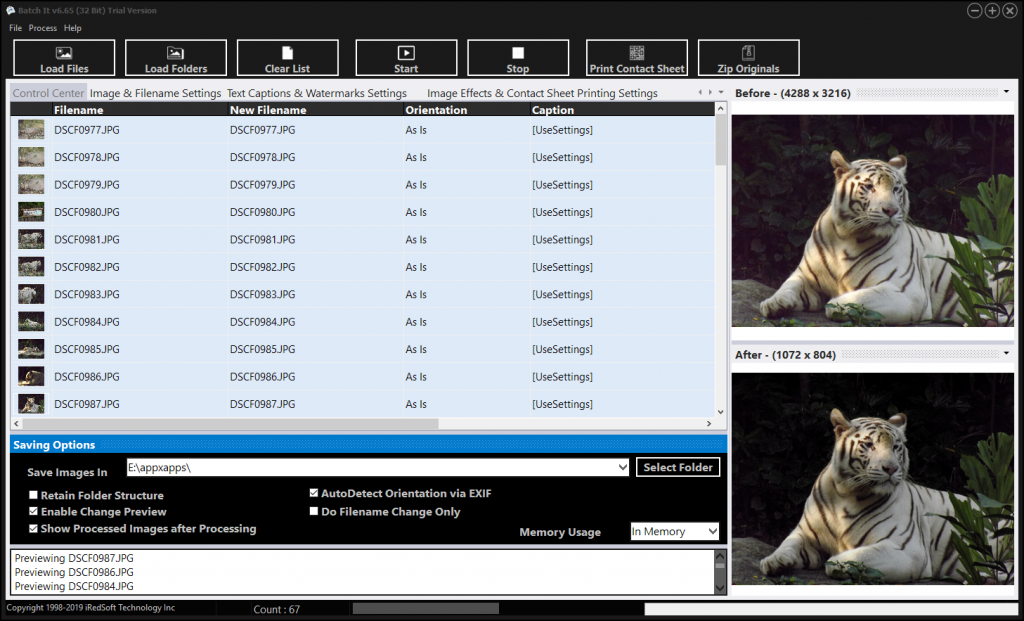1024x621 pixels.
Task: Expand the Memory Usage dropdown
Action: pos(712,532)
